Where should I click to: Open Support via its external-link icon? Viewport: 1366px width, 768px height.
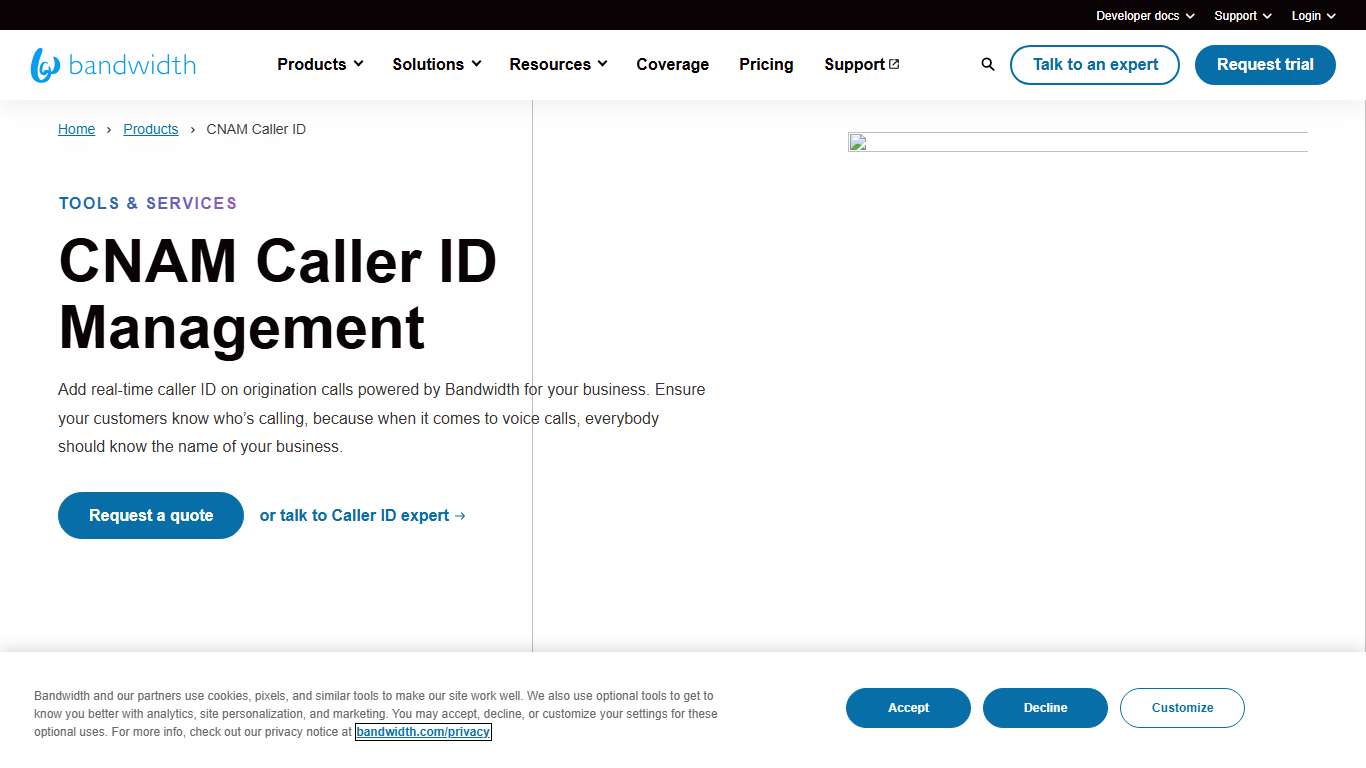(861, 64)
